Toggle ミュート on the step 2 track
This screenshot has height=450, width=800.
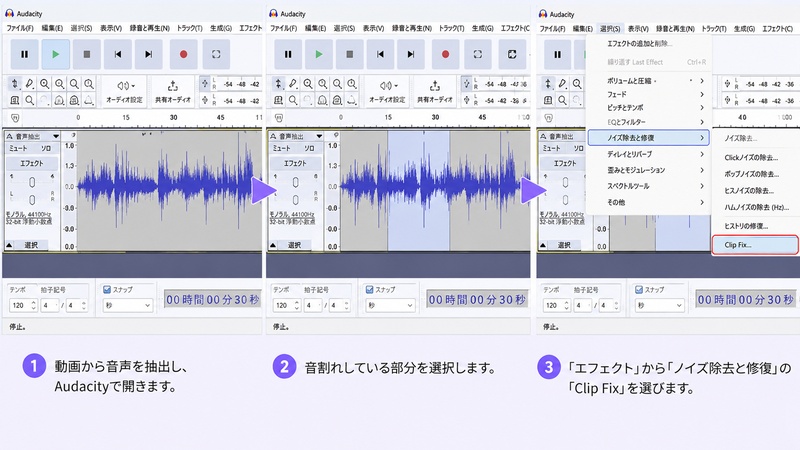(281, 148)
